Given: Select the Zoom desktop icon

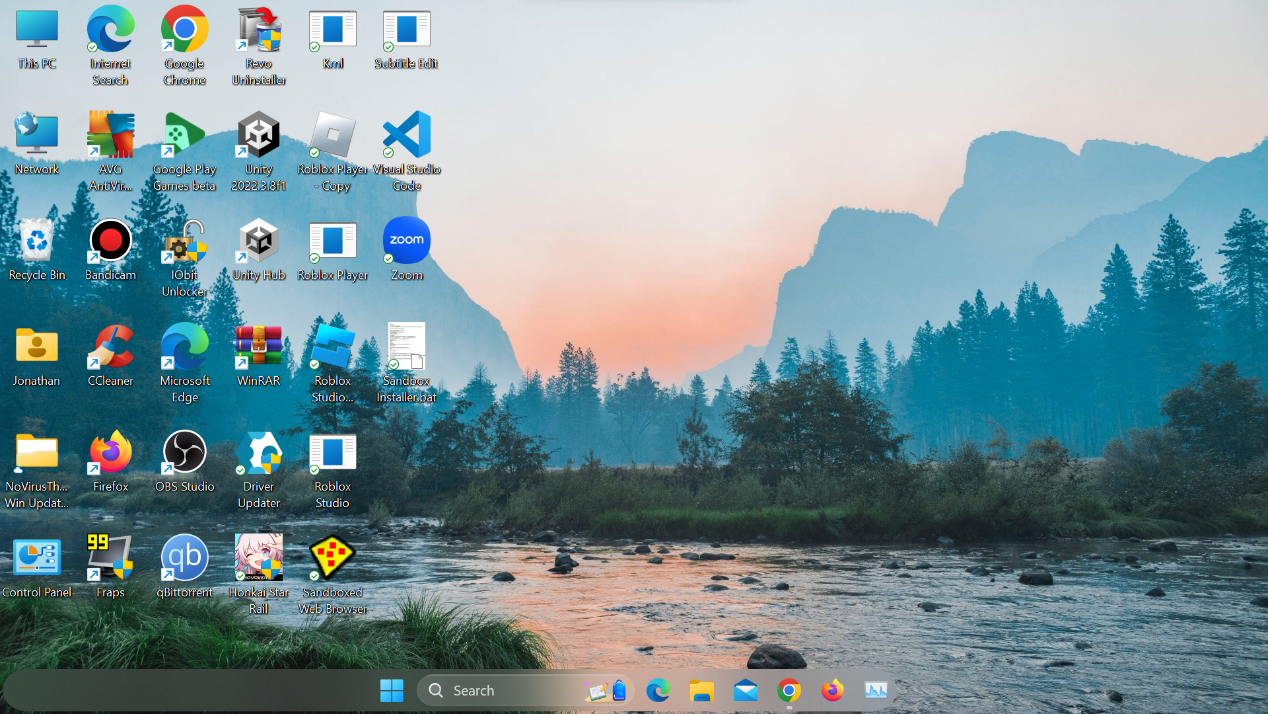Looking at the screenshot, I should 407,250.
